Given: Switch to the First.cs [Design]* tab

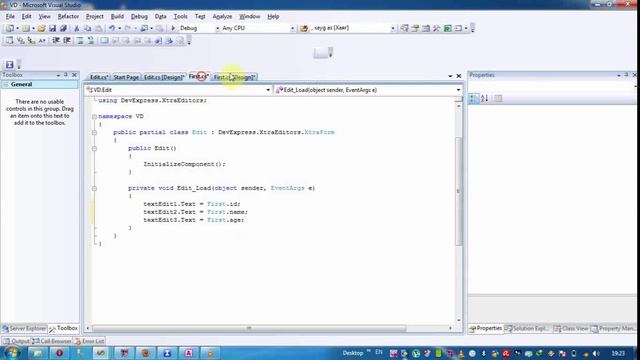Looking at the screenshot, I should click(234, 77).
